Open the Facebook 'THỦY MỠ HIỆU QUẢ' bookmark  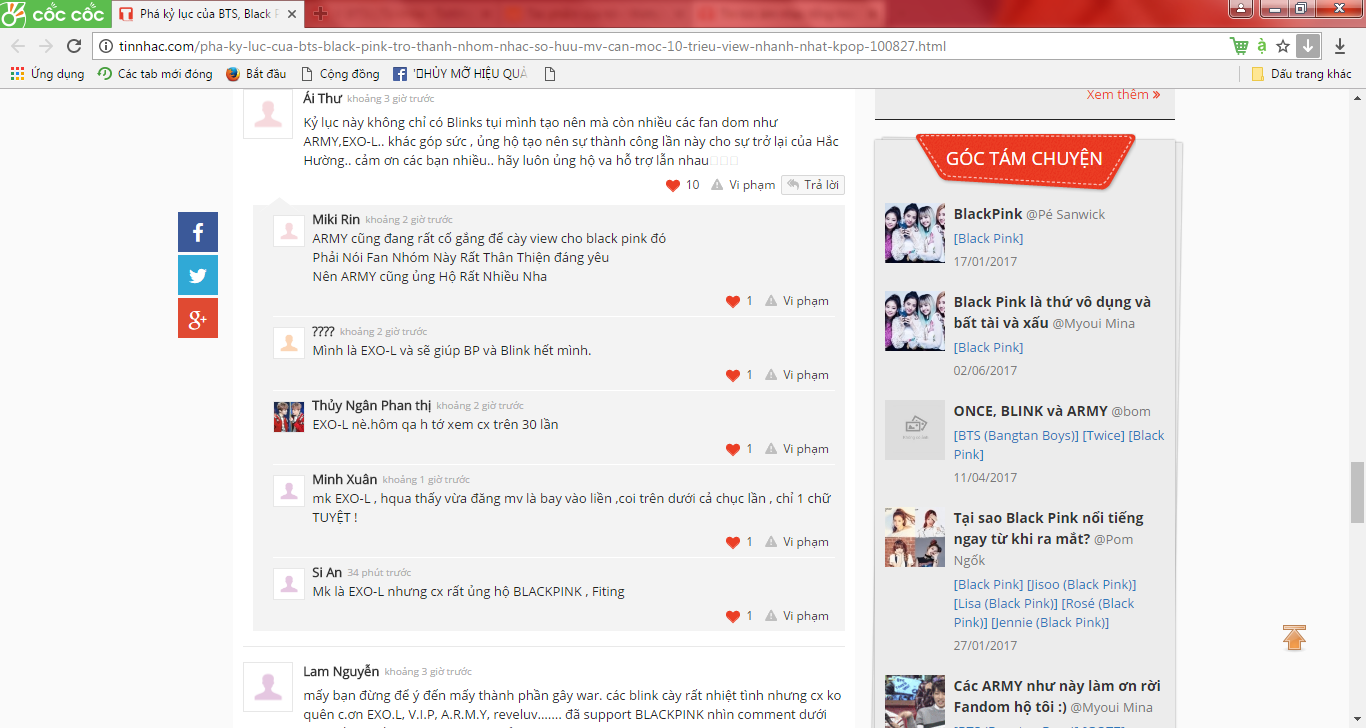(x=460, y=74)
